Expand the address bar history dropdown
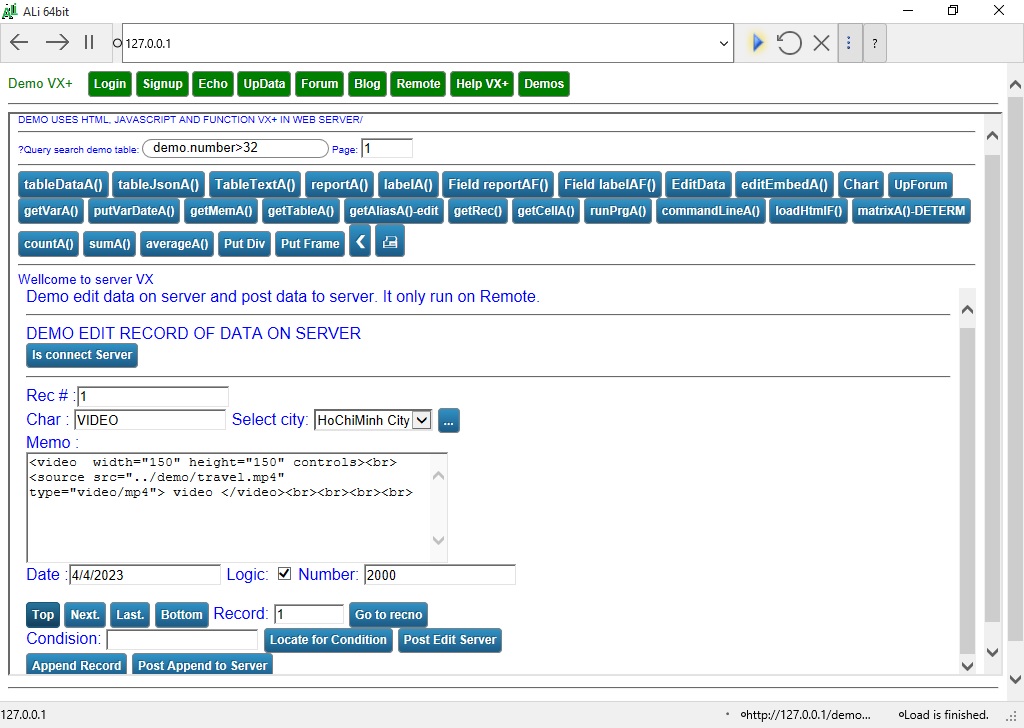This screenshot has height=728, width=1024. point(725,43)
